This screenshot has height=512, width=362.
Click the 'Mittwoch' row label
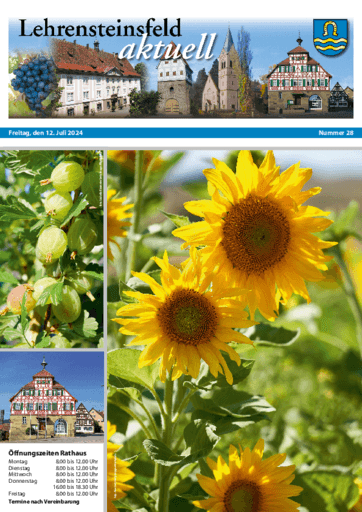click(20, 474)
